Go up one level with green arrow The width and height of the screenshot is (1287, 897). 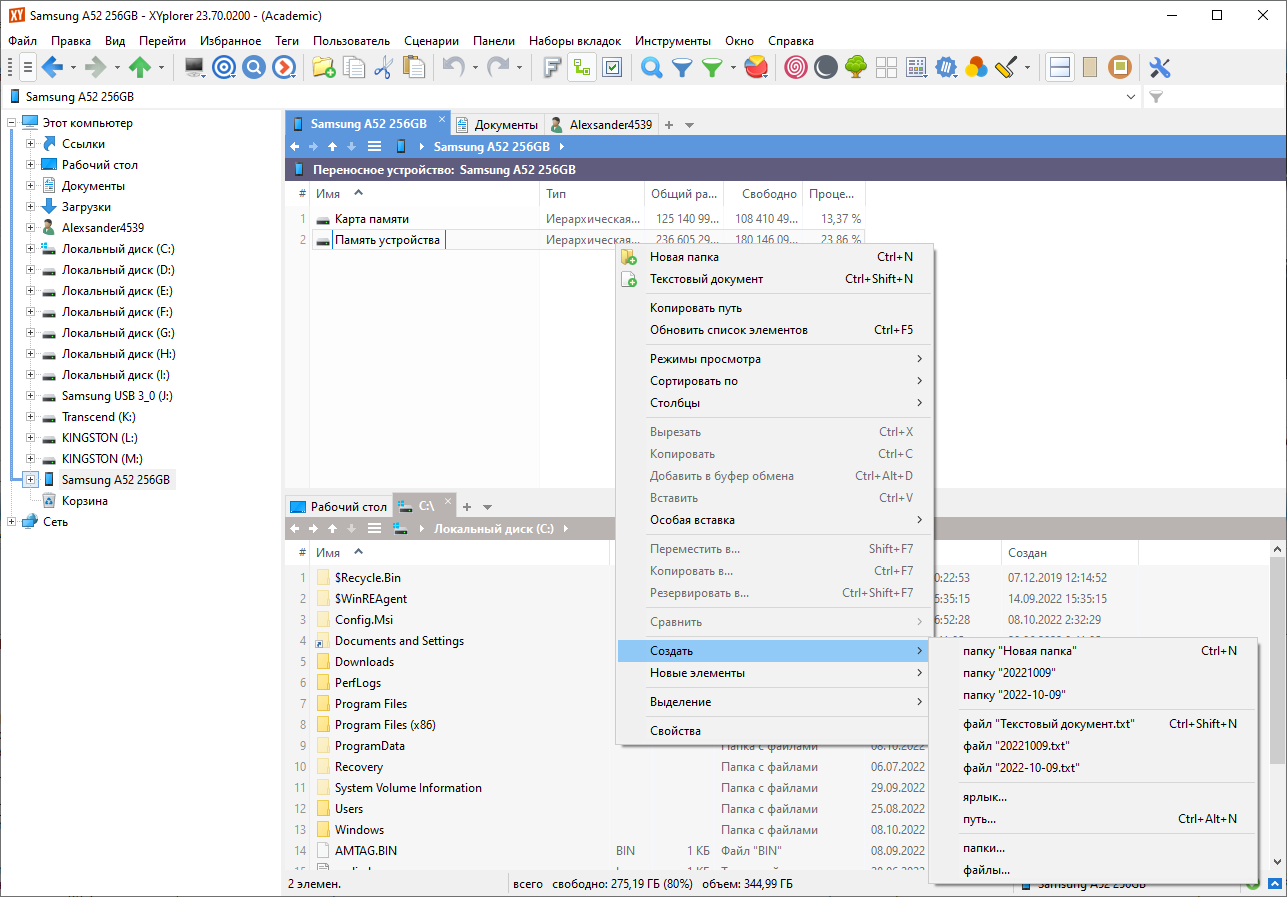pos(140,67)
